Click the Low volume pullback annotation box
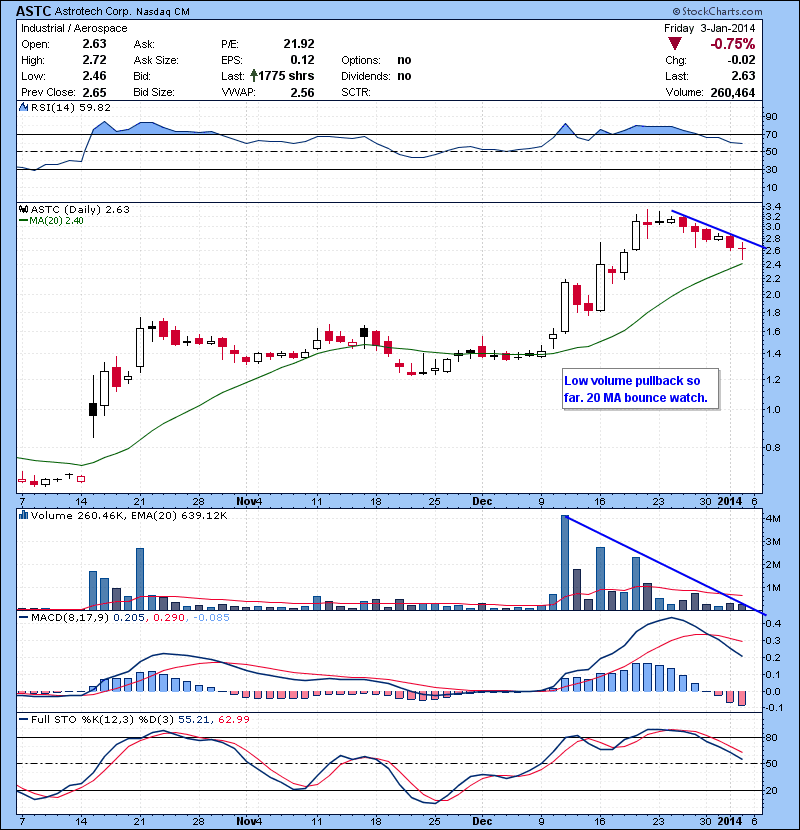Image resolution: width=800 pixels, height=830 pixels. tap(640, 389)
